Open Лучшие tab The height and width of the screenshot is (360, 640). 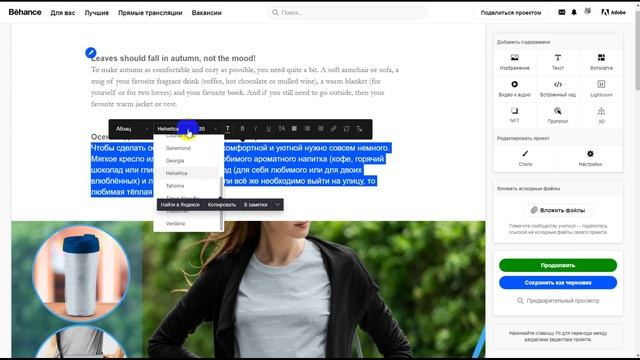[x=97, y=13]
